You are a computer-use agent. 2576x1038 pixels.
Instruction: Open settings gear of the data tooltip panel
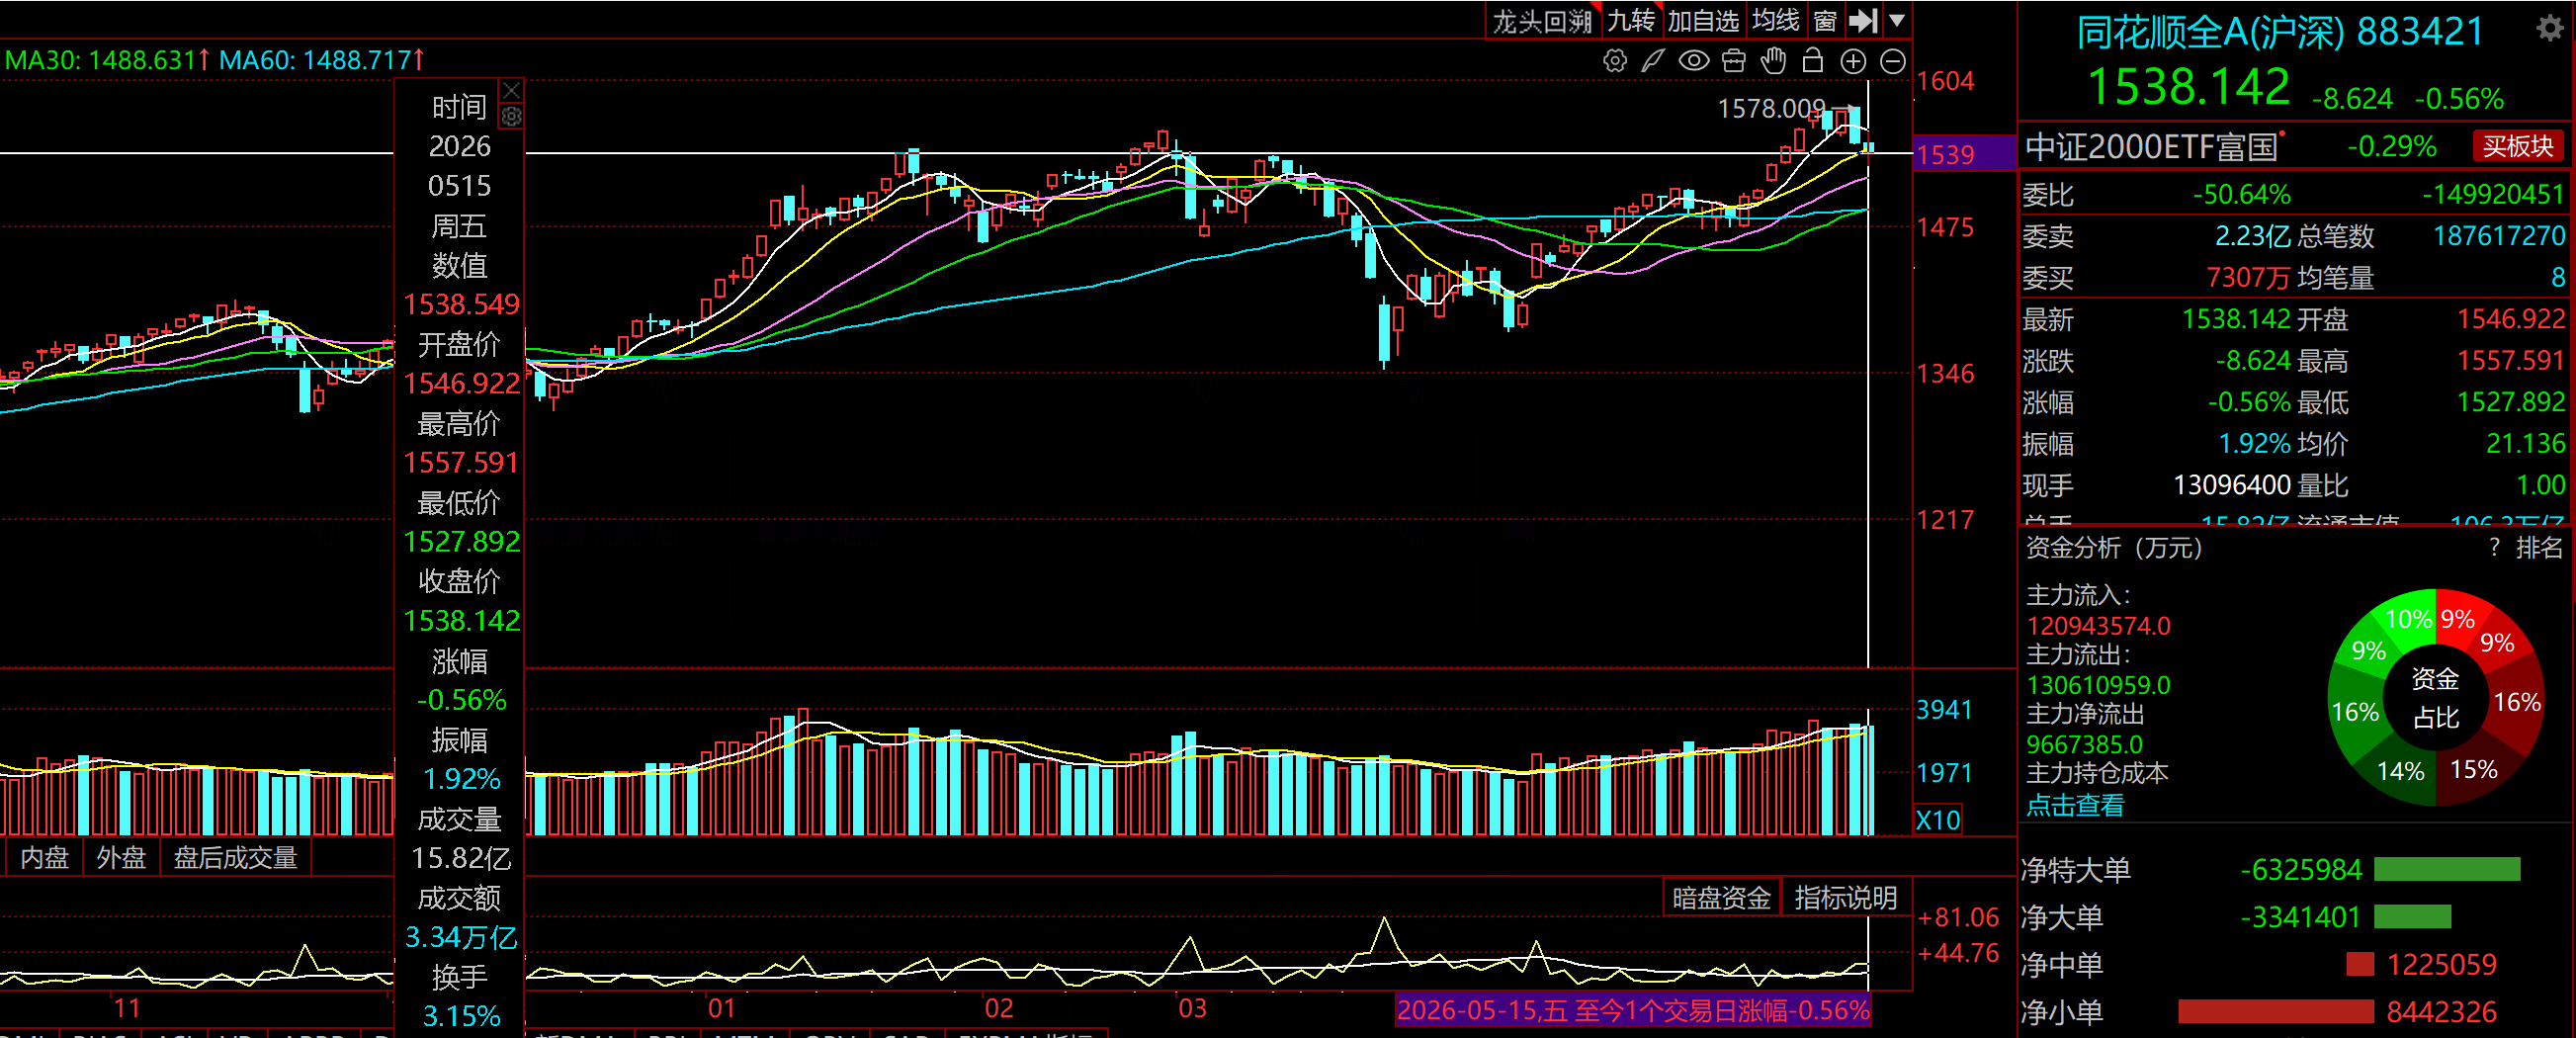(511, 116)
